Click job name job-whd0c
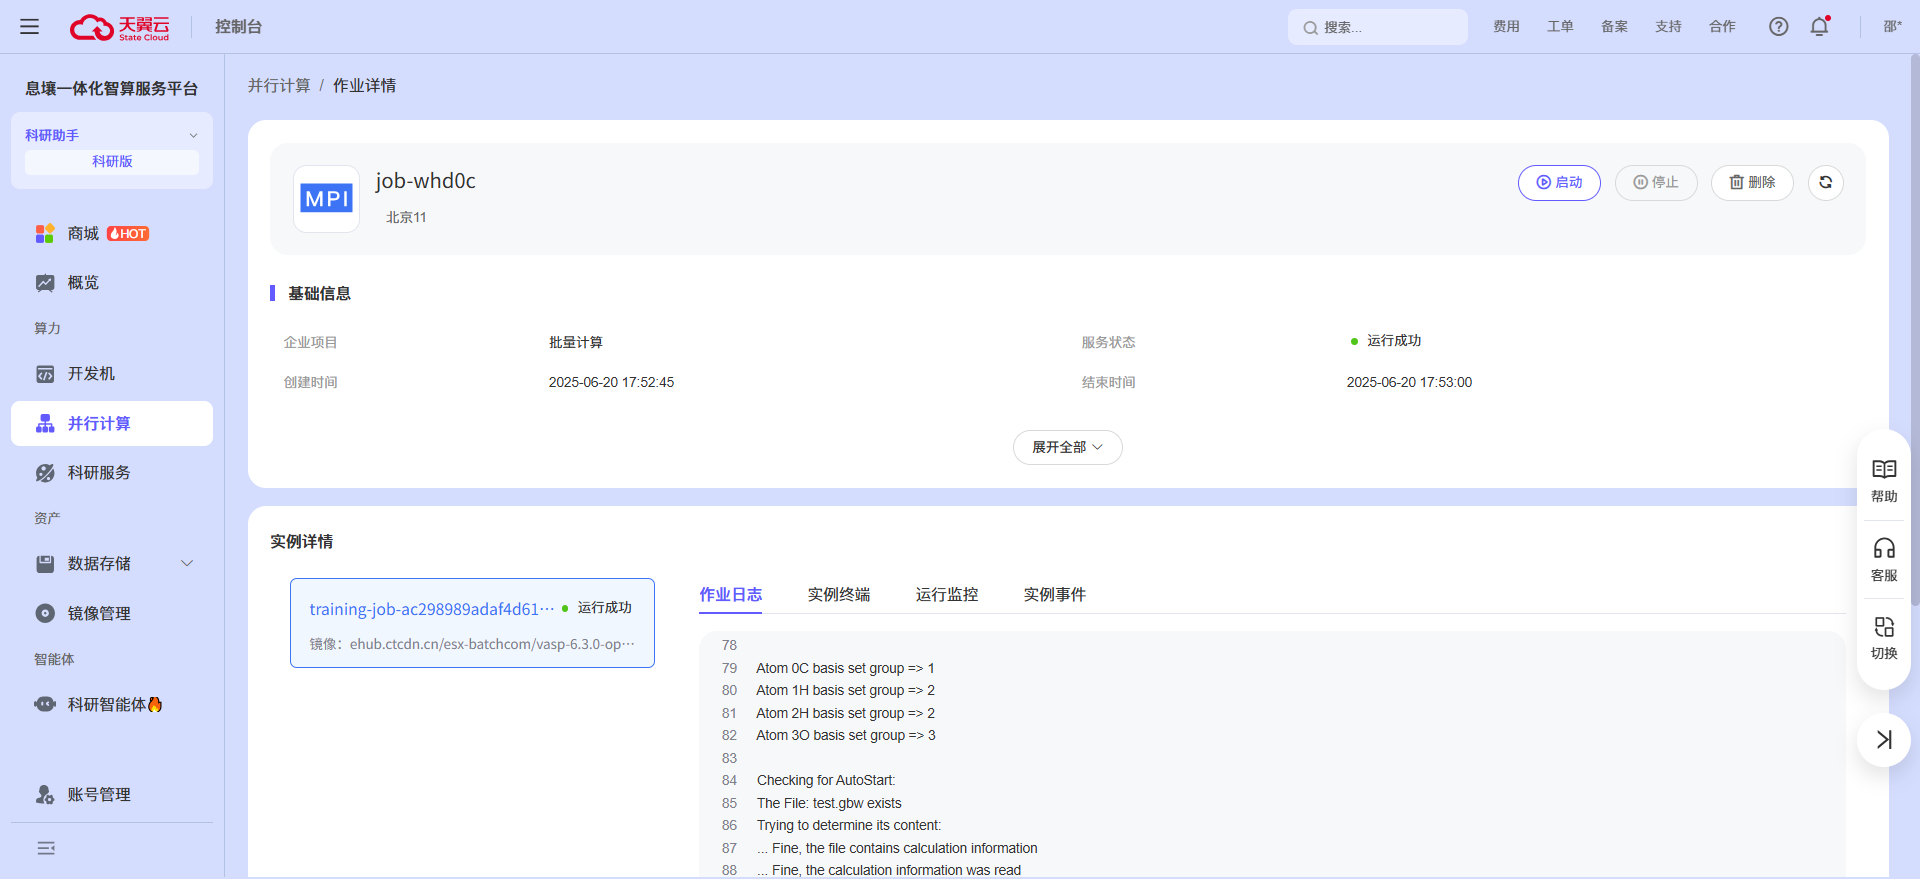The image size is (1920, 879). pyautogui.click(x=425, y=181)
